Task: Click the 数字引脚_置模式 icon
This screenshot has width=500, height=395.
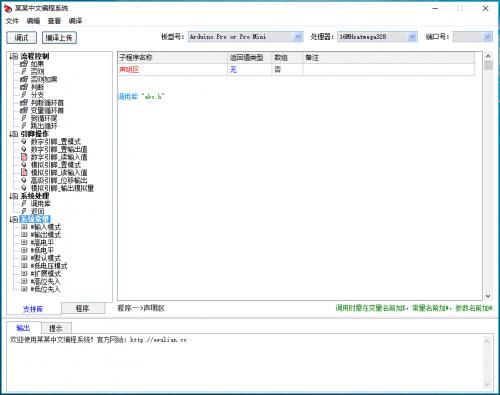Action: [24, 141]
